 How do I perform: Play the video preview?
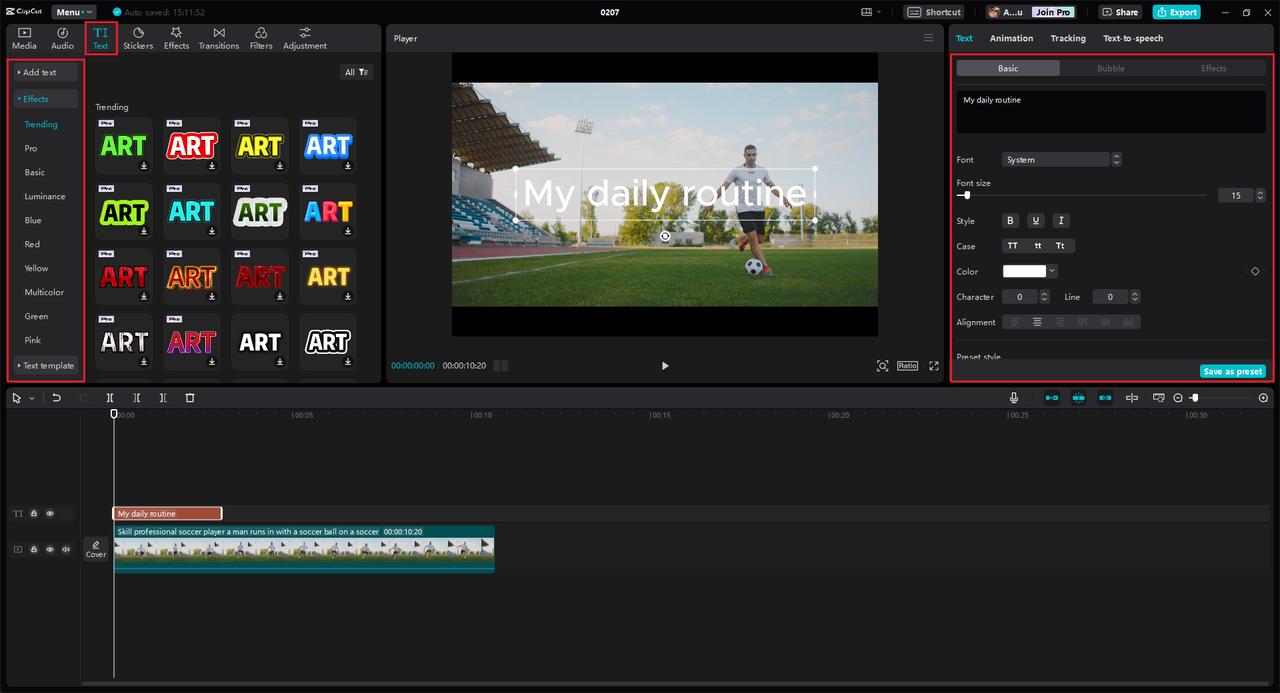click(665, 366)
